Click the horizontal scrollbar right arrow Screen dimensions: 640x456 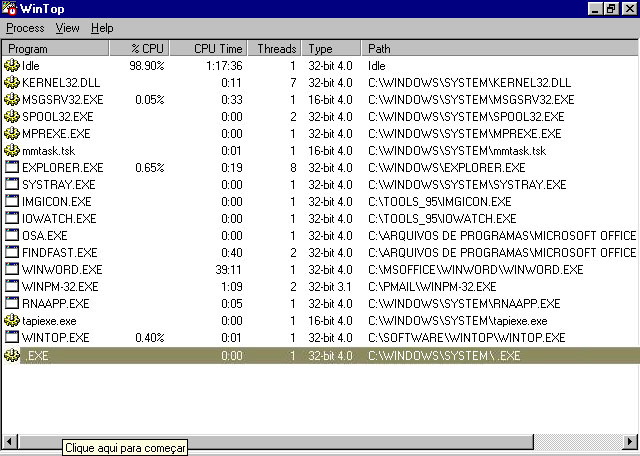(x=630, y=440)
